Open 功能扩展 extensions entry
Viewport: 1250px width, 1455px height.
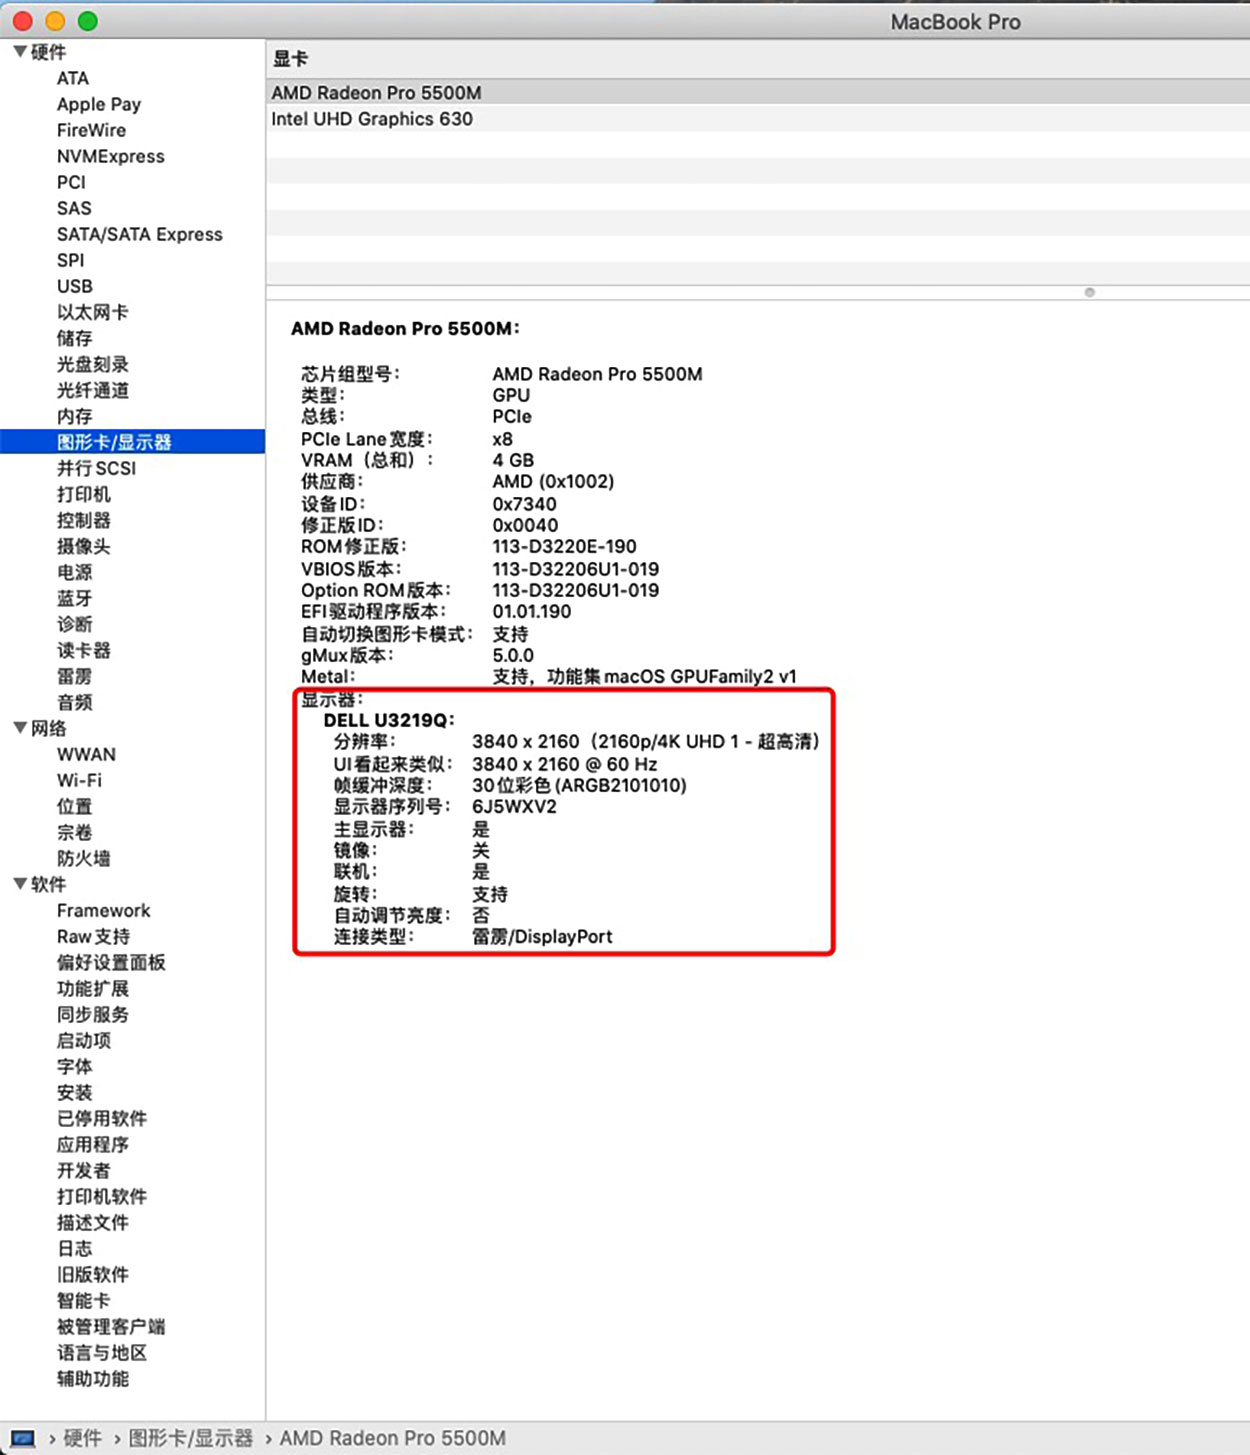(x=93, y=988)
